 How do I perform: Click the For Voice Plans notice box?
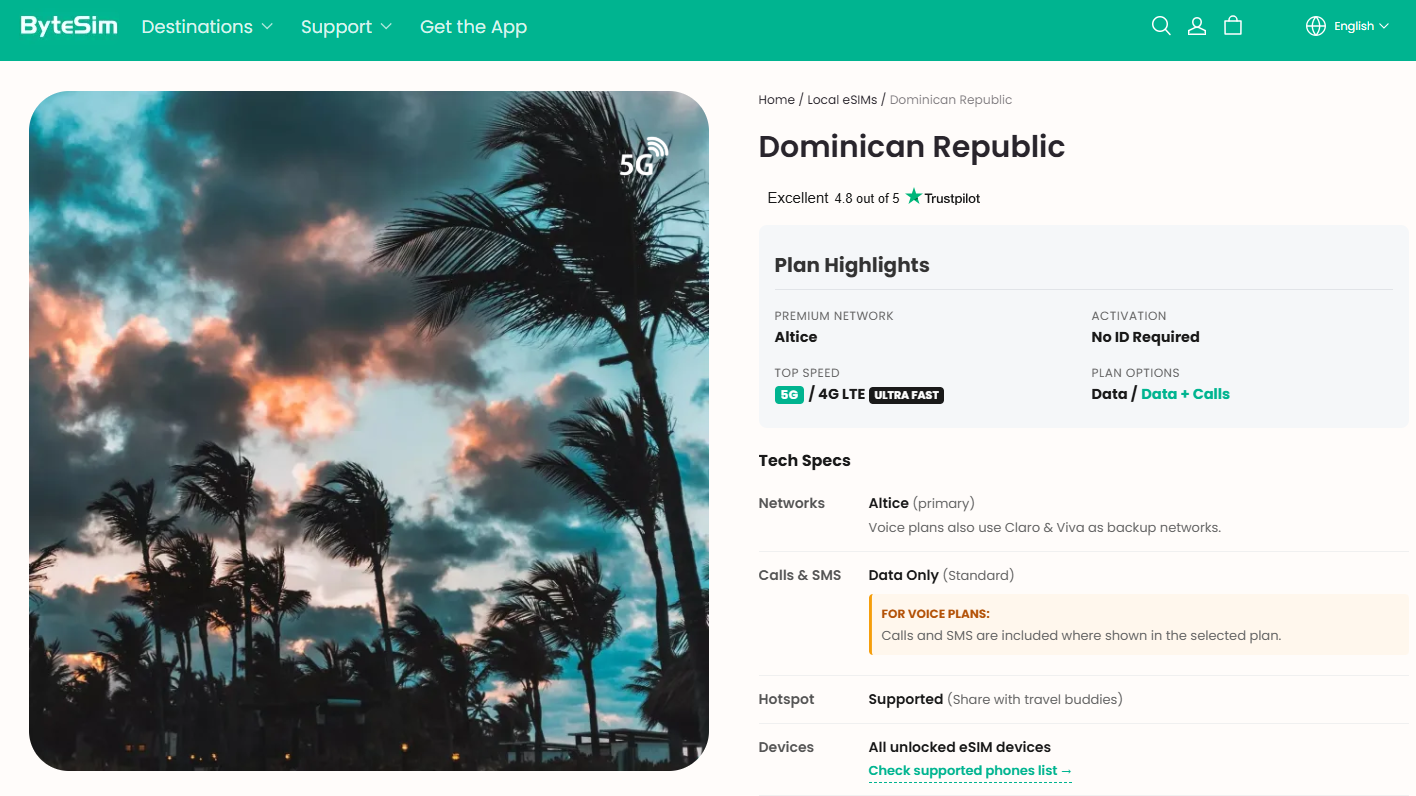[1139, 625]
